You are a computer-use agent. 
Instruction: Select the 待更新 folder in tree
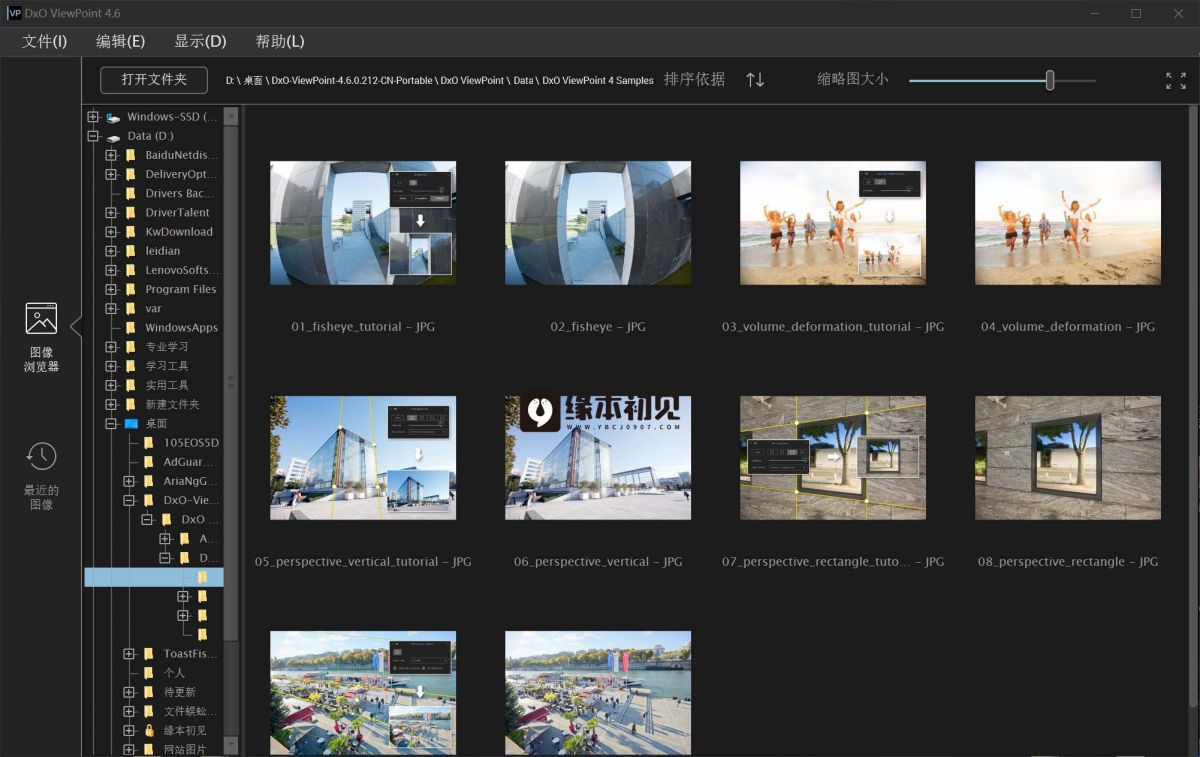[179, 691]
